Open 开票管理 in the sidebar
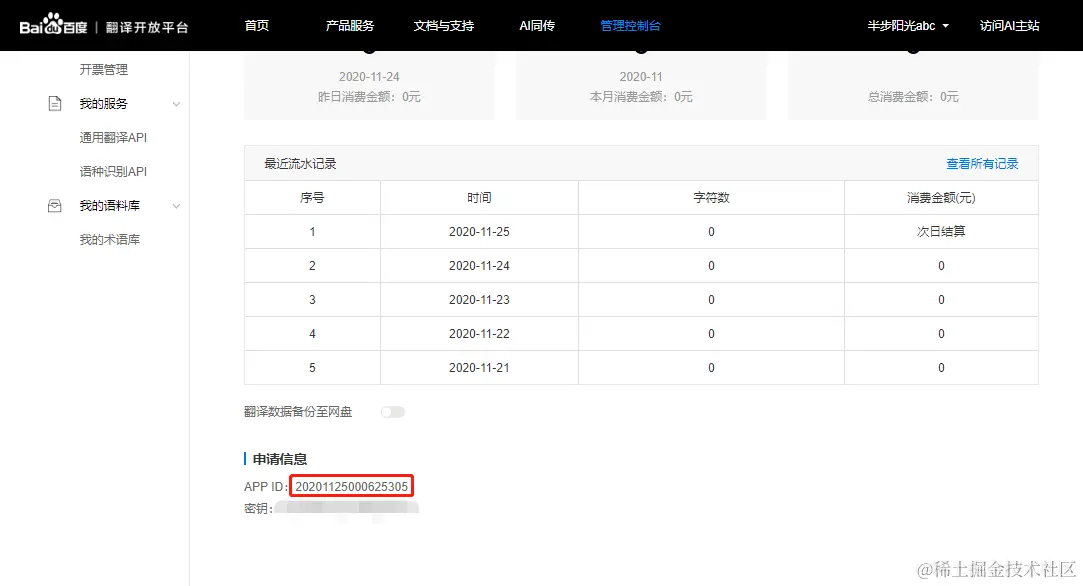The width and height of the screenshot is (1083, 586). point(104,70)
